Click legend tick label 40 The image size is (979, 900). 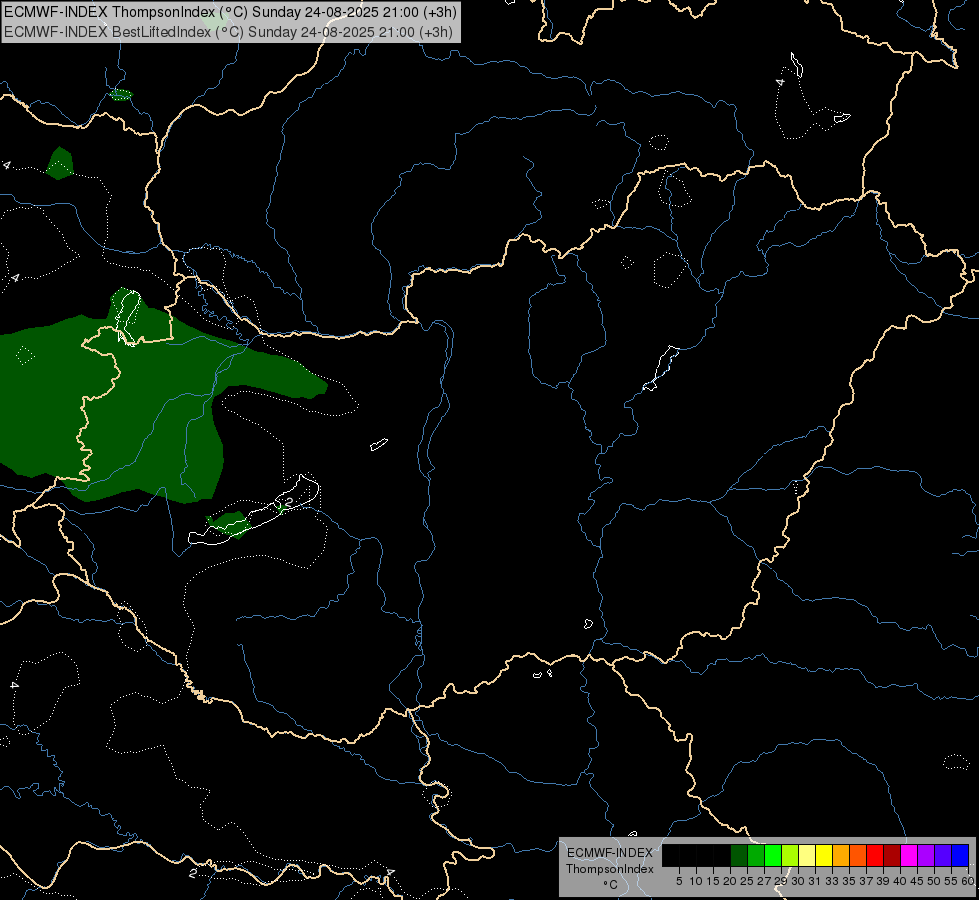click(x=900, y=881)
